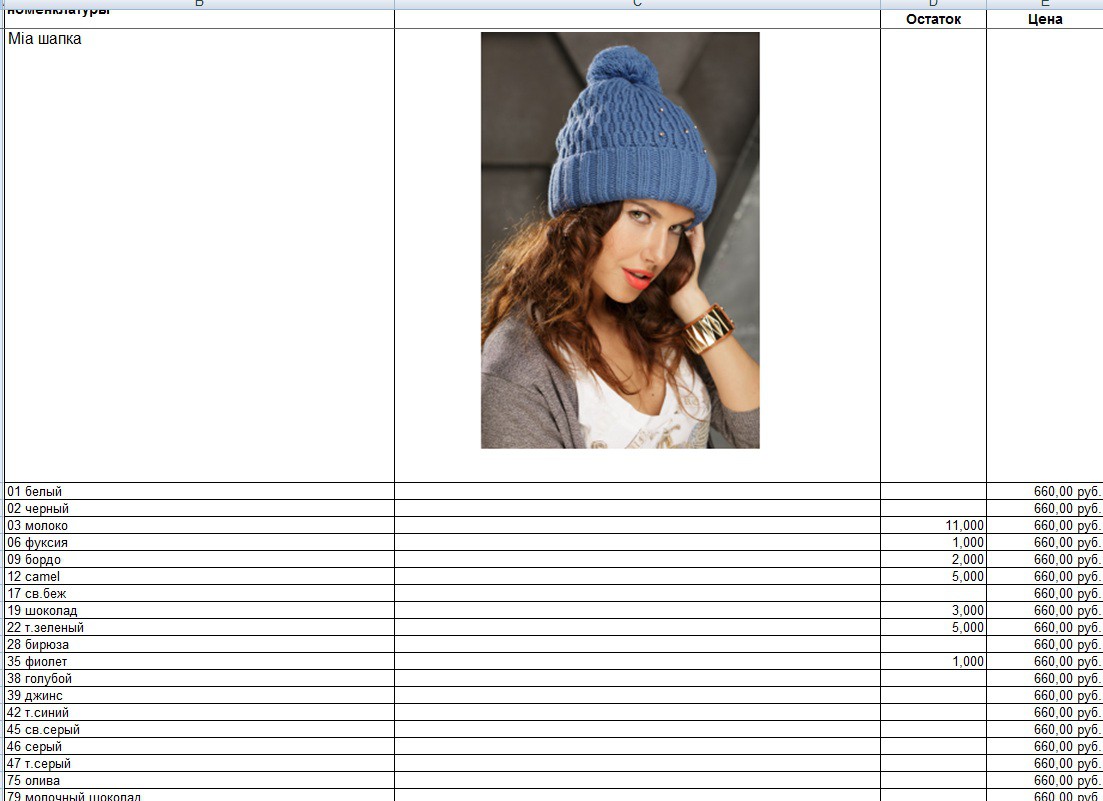The image size is (1103, 801).
Task: Select the stock value 3,000 for шоколад
Action: tap(968, 610)
